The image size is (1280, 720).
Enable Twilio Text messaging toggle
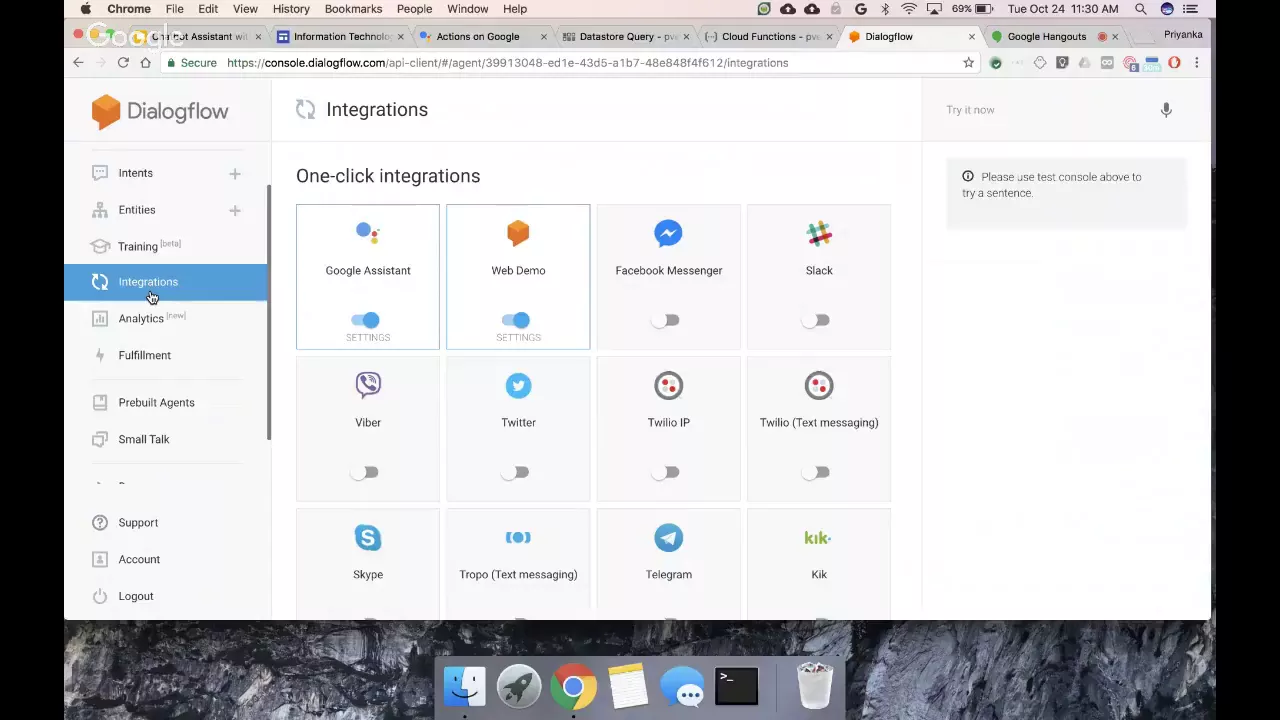click(816, 472)
